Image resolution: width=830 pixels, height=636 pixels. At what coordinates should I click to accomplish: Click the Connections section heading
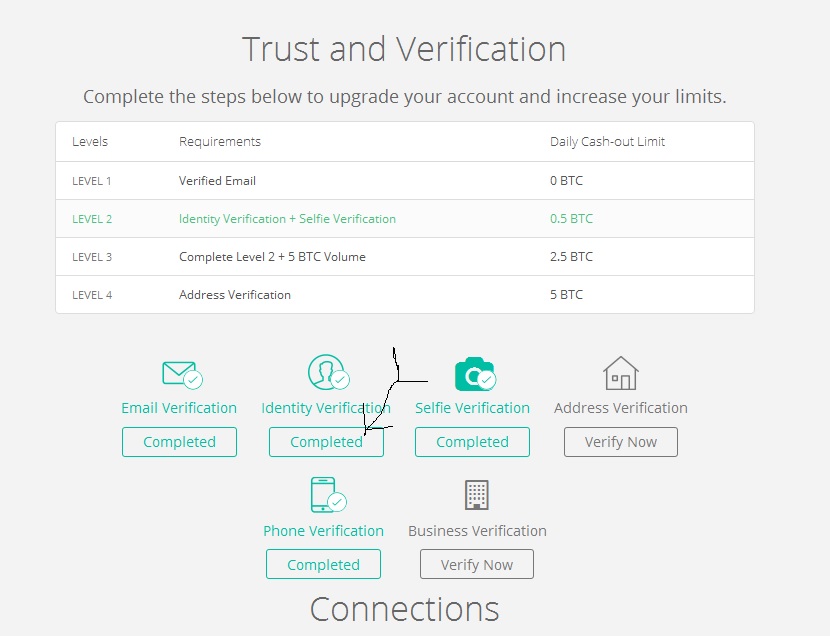[x=404, y=608]
